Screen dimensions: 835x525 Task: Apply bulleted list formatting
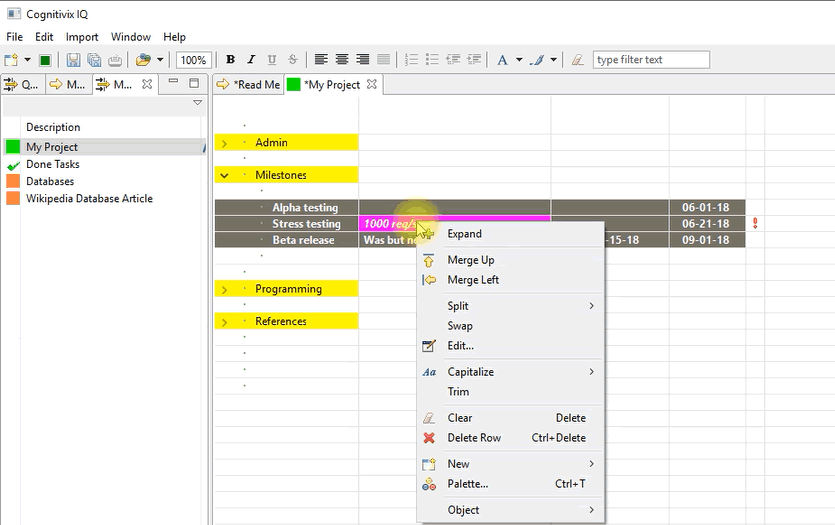click(432, 60)
